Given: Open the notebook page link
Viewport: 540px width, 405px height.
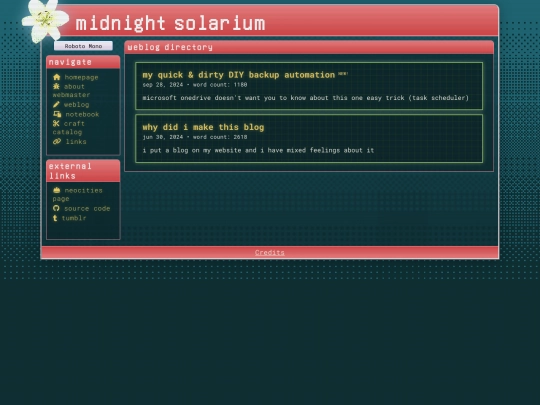Looking at the screenshot, I should click(x=82, y=114).
